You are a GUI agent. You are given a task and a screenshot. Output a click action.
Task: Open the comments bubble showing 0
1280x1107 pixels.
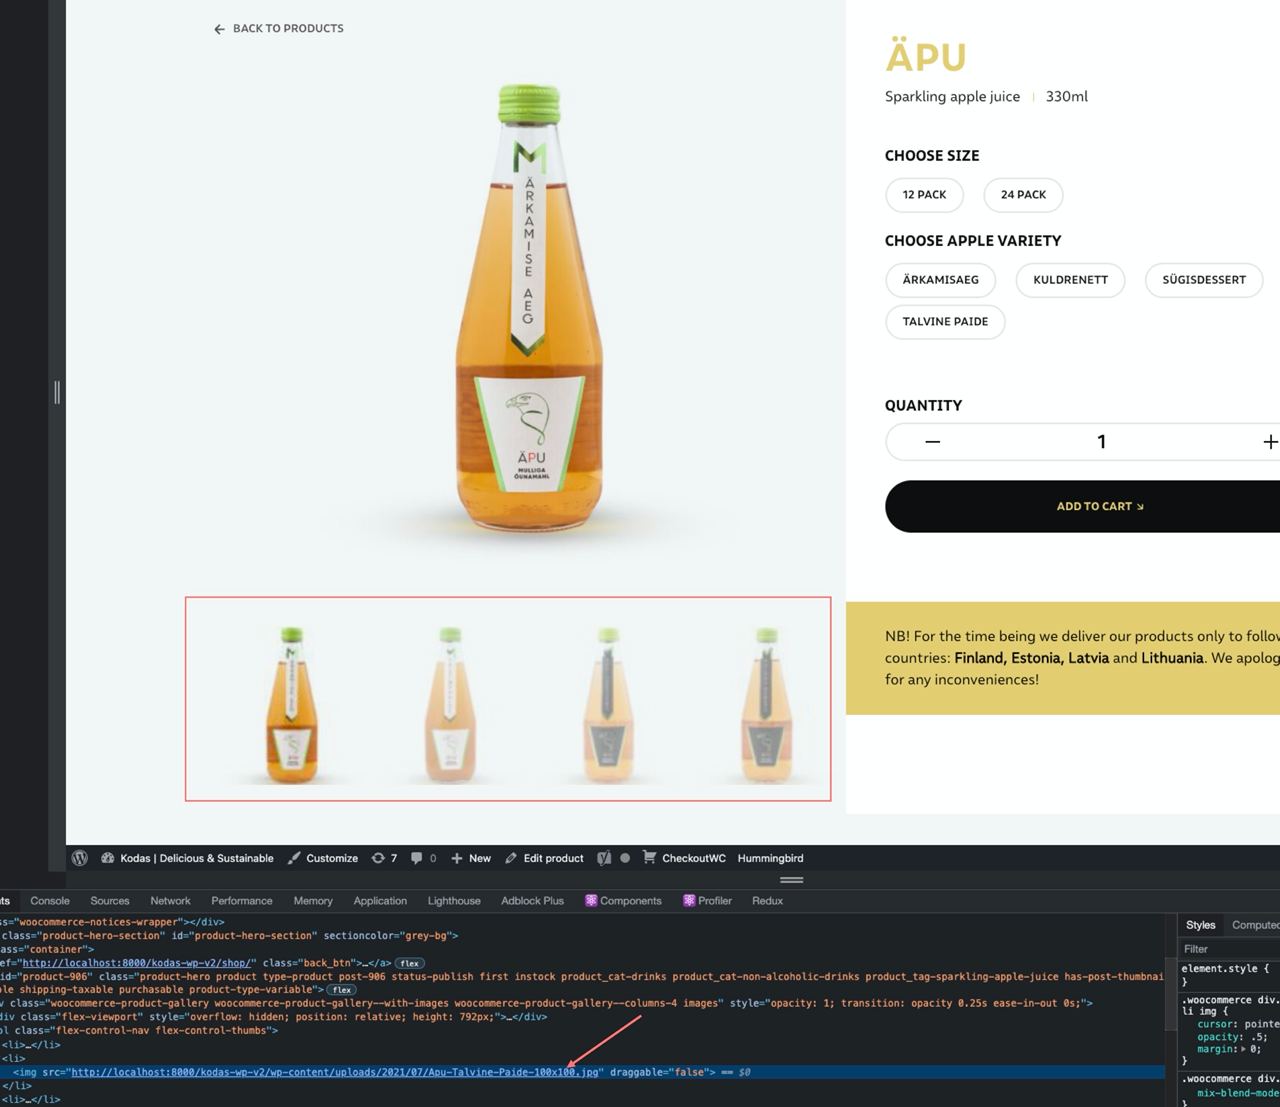(423, 858)
